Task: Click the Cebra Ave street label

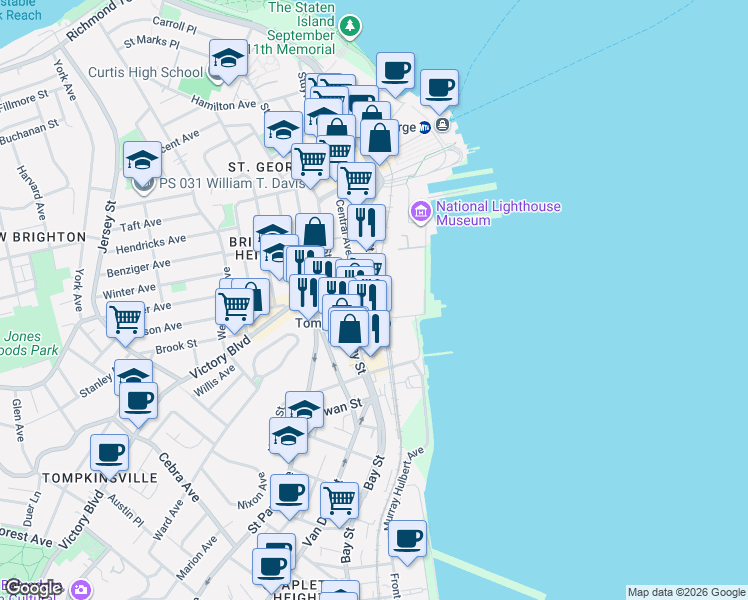Action: 179,477
